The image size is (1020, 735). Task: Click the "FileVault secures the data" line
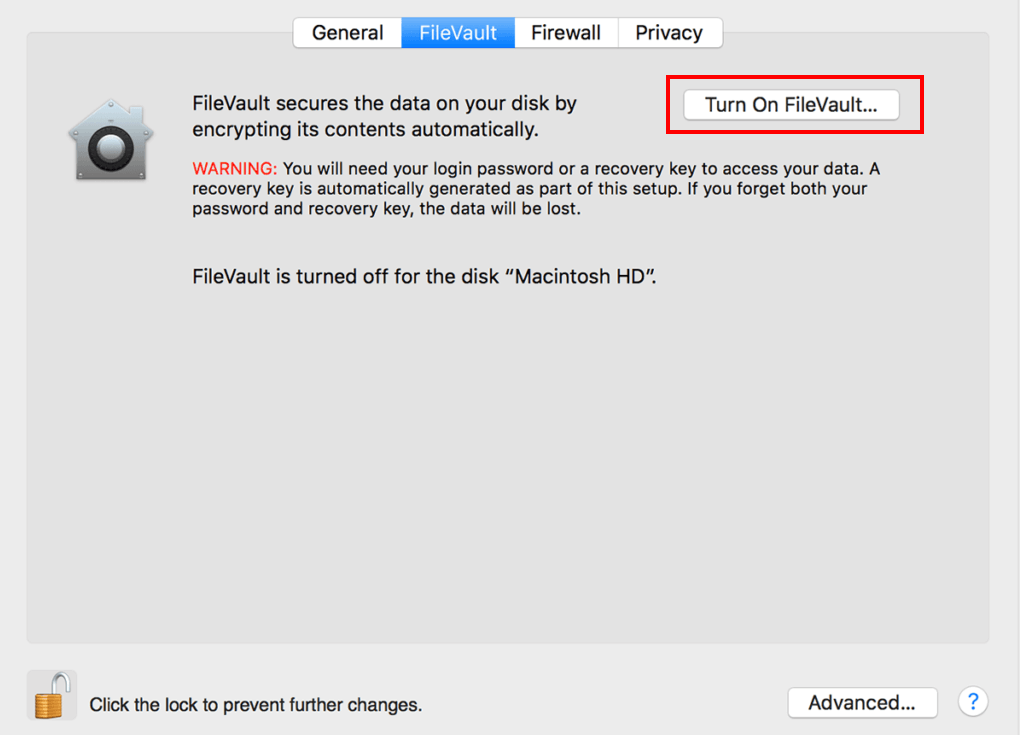[x=384, y=103]
